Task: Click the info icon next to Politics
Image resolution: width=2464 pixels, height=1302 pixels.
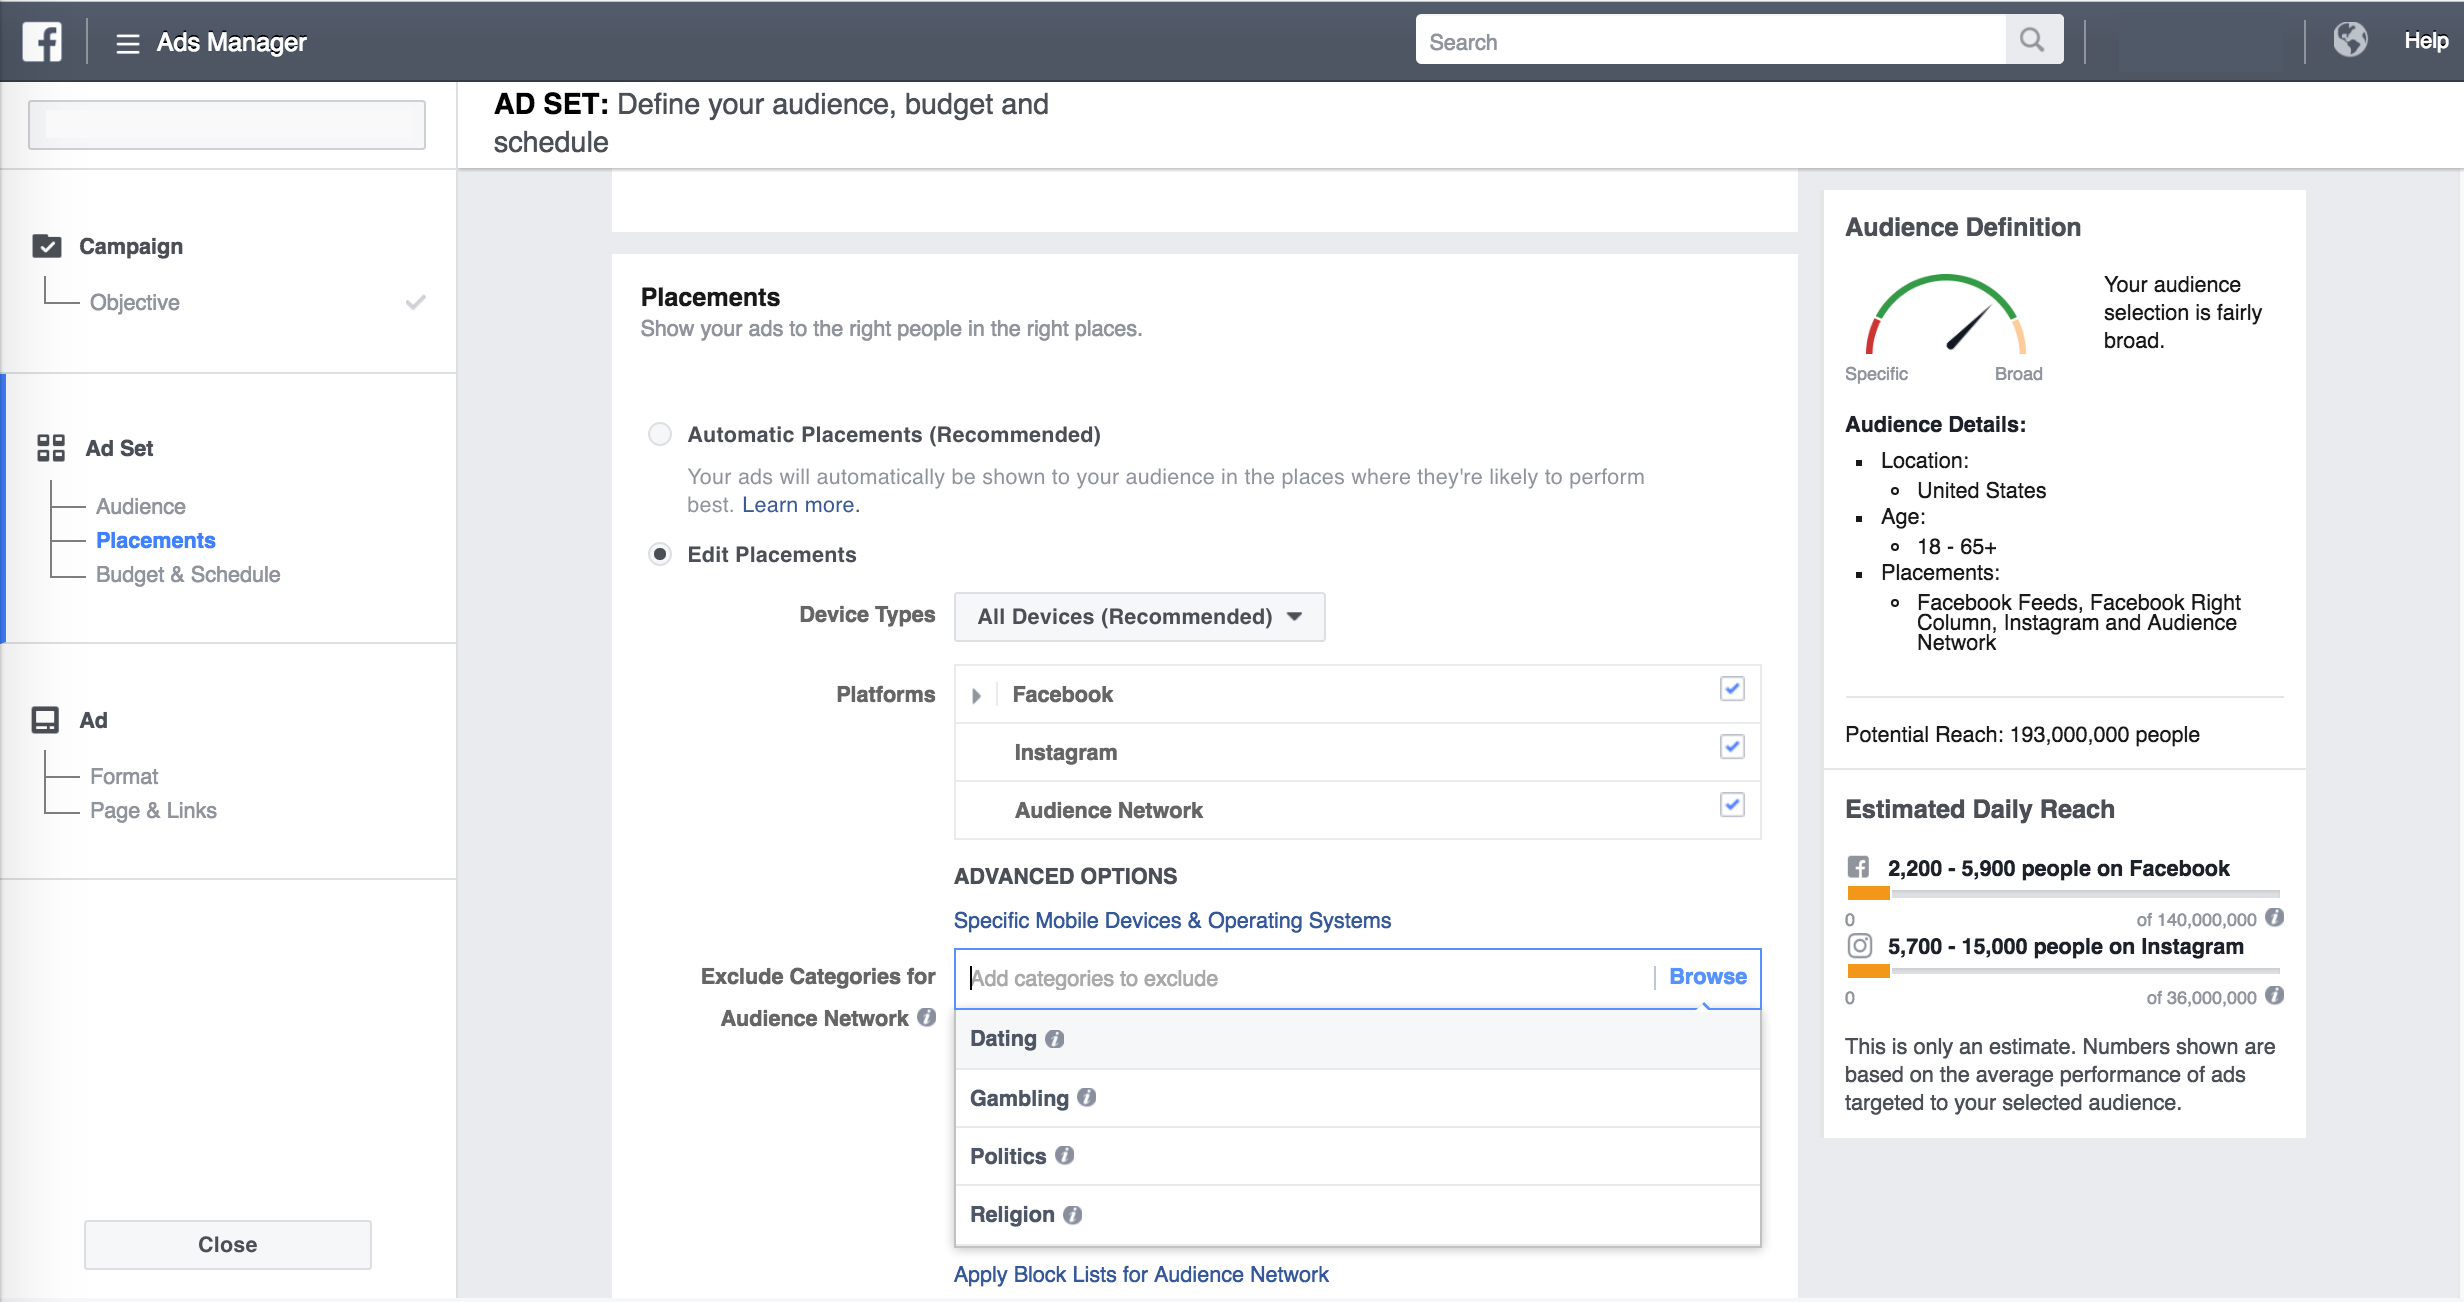Action: click(x=1065, y=1155)
